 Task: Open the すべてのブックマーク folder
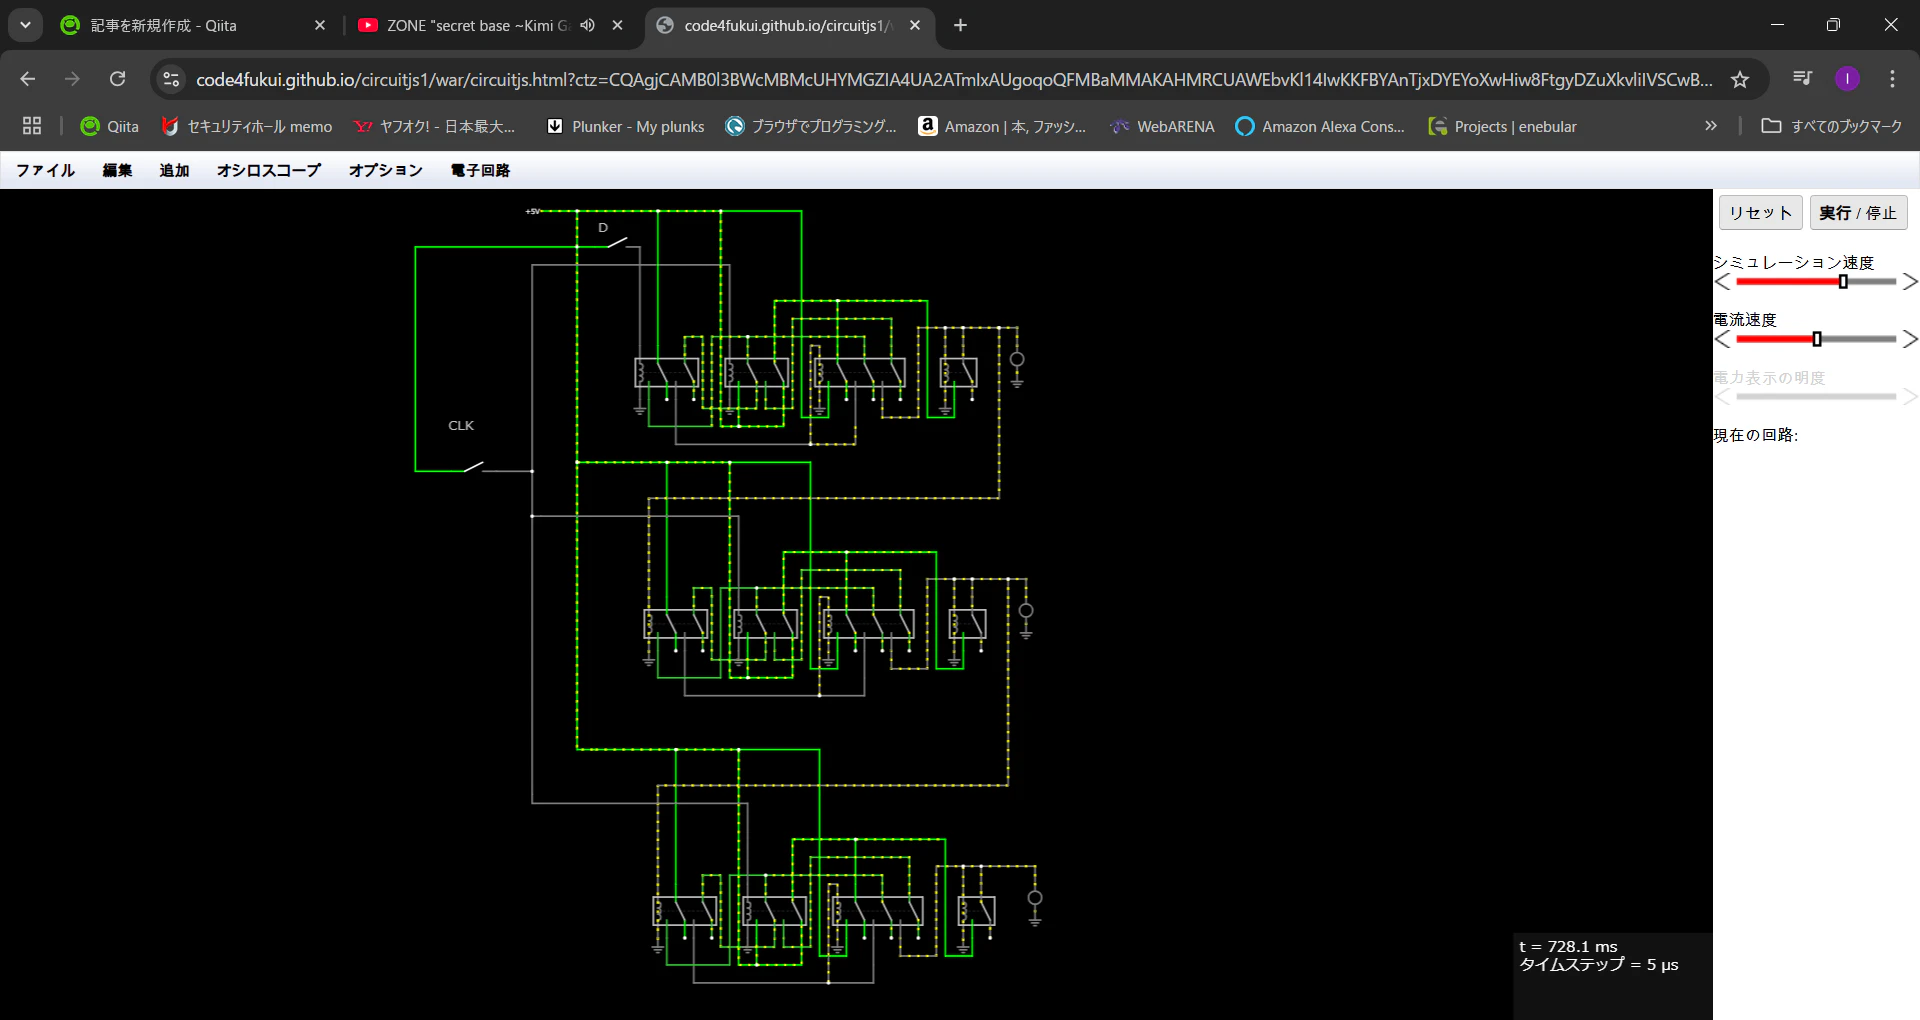click(x=1832, y=126)
